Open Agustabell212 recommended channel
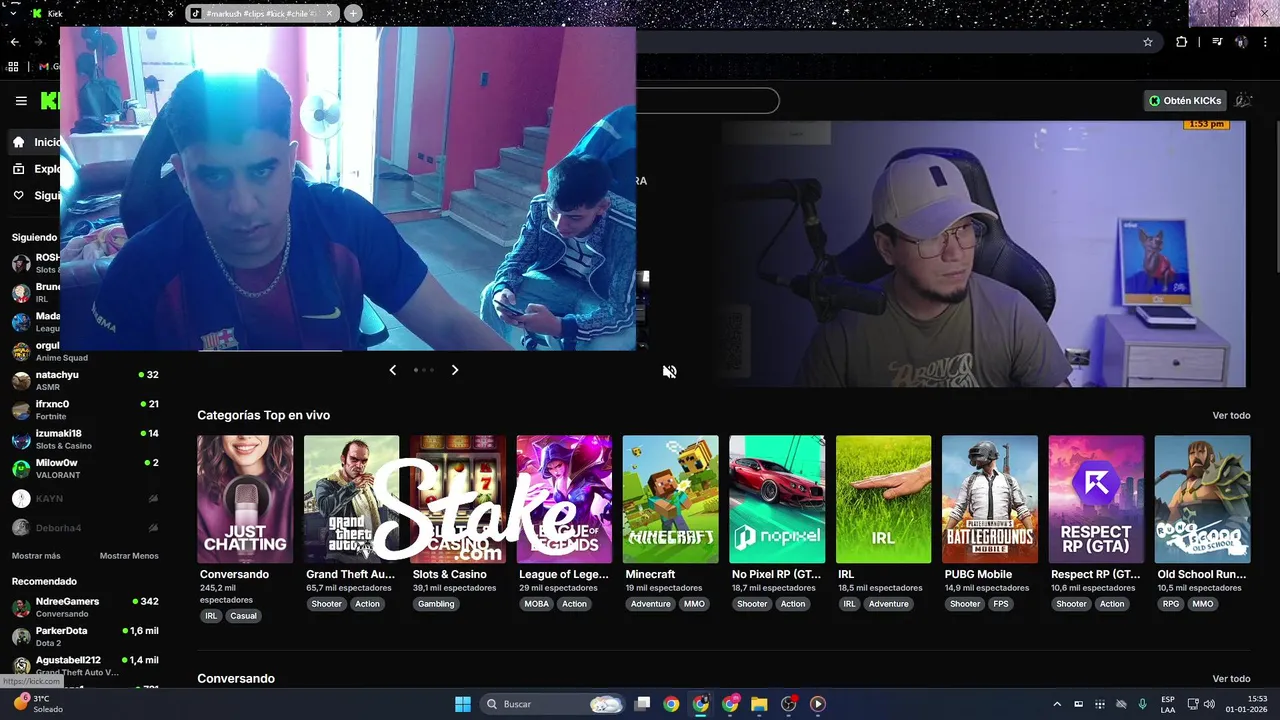 [85, 665]
